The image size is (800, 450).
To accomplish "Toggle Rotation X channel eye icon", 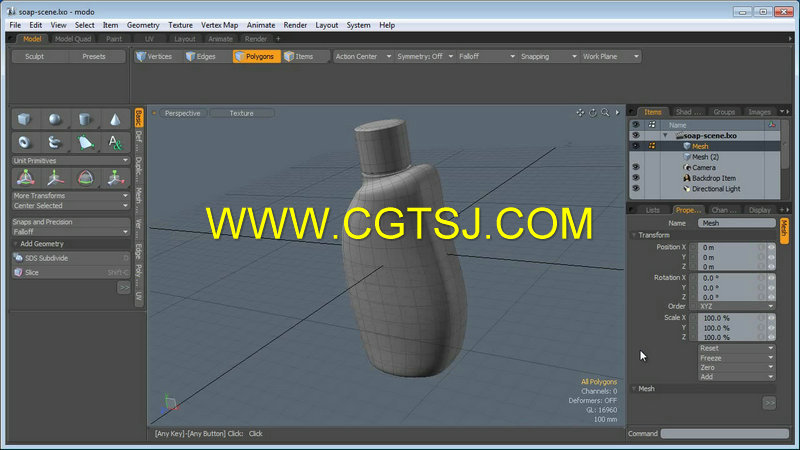I will (x=771, y=278).
